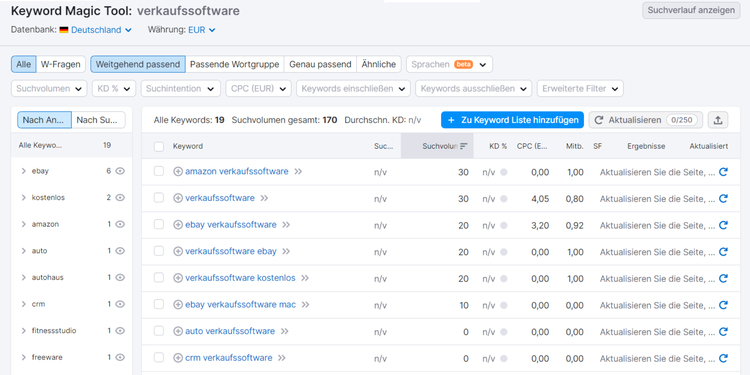The width and height of the screenshot is (750, 375).
Task: Open the Suchintention filter dropdown
Action: 180,88
